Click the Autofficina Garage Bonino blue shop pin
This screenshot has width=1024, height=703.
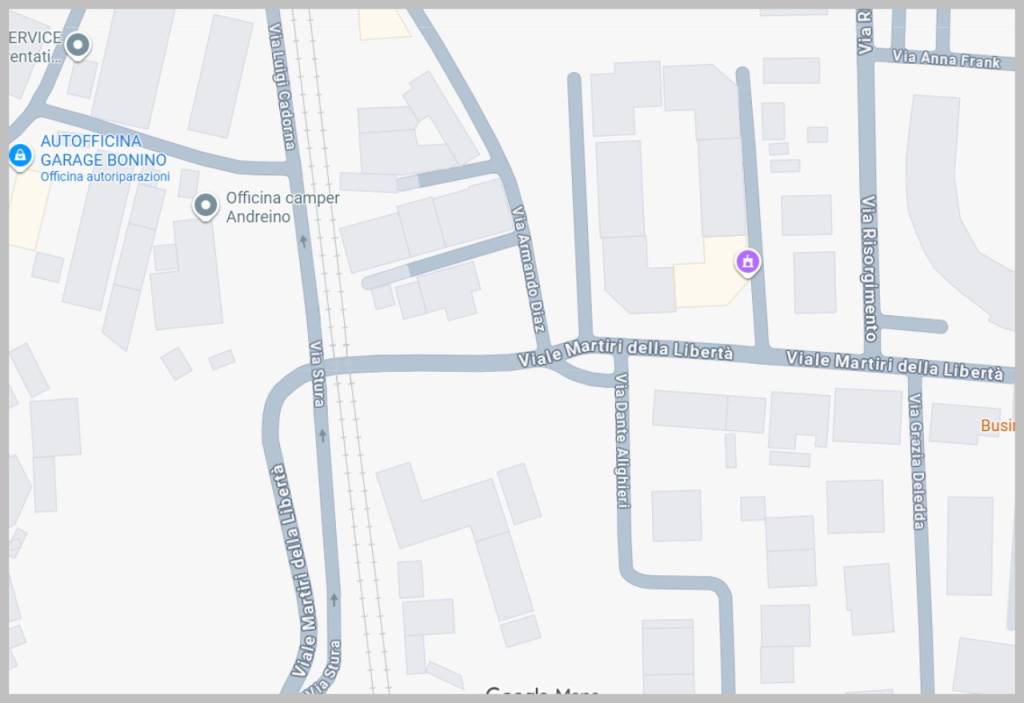(x=20, y=157)
